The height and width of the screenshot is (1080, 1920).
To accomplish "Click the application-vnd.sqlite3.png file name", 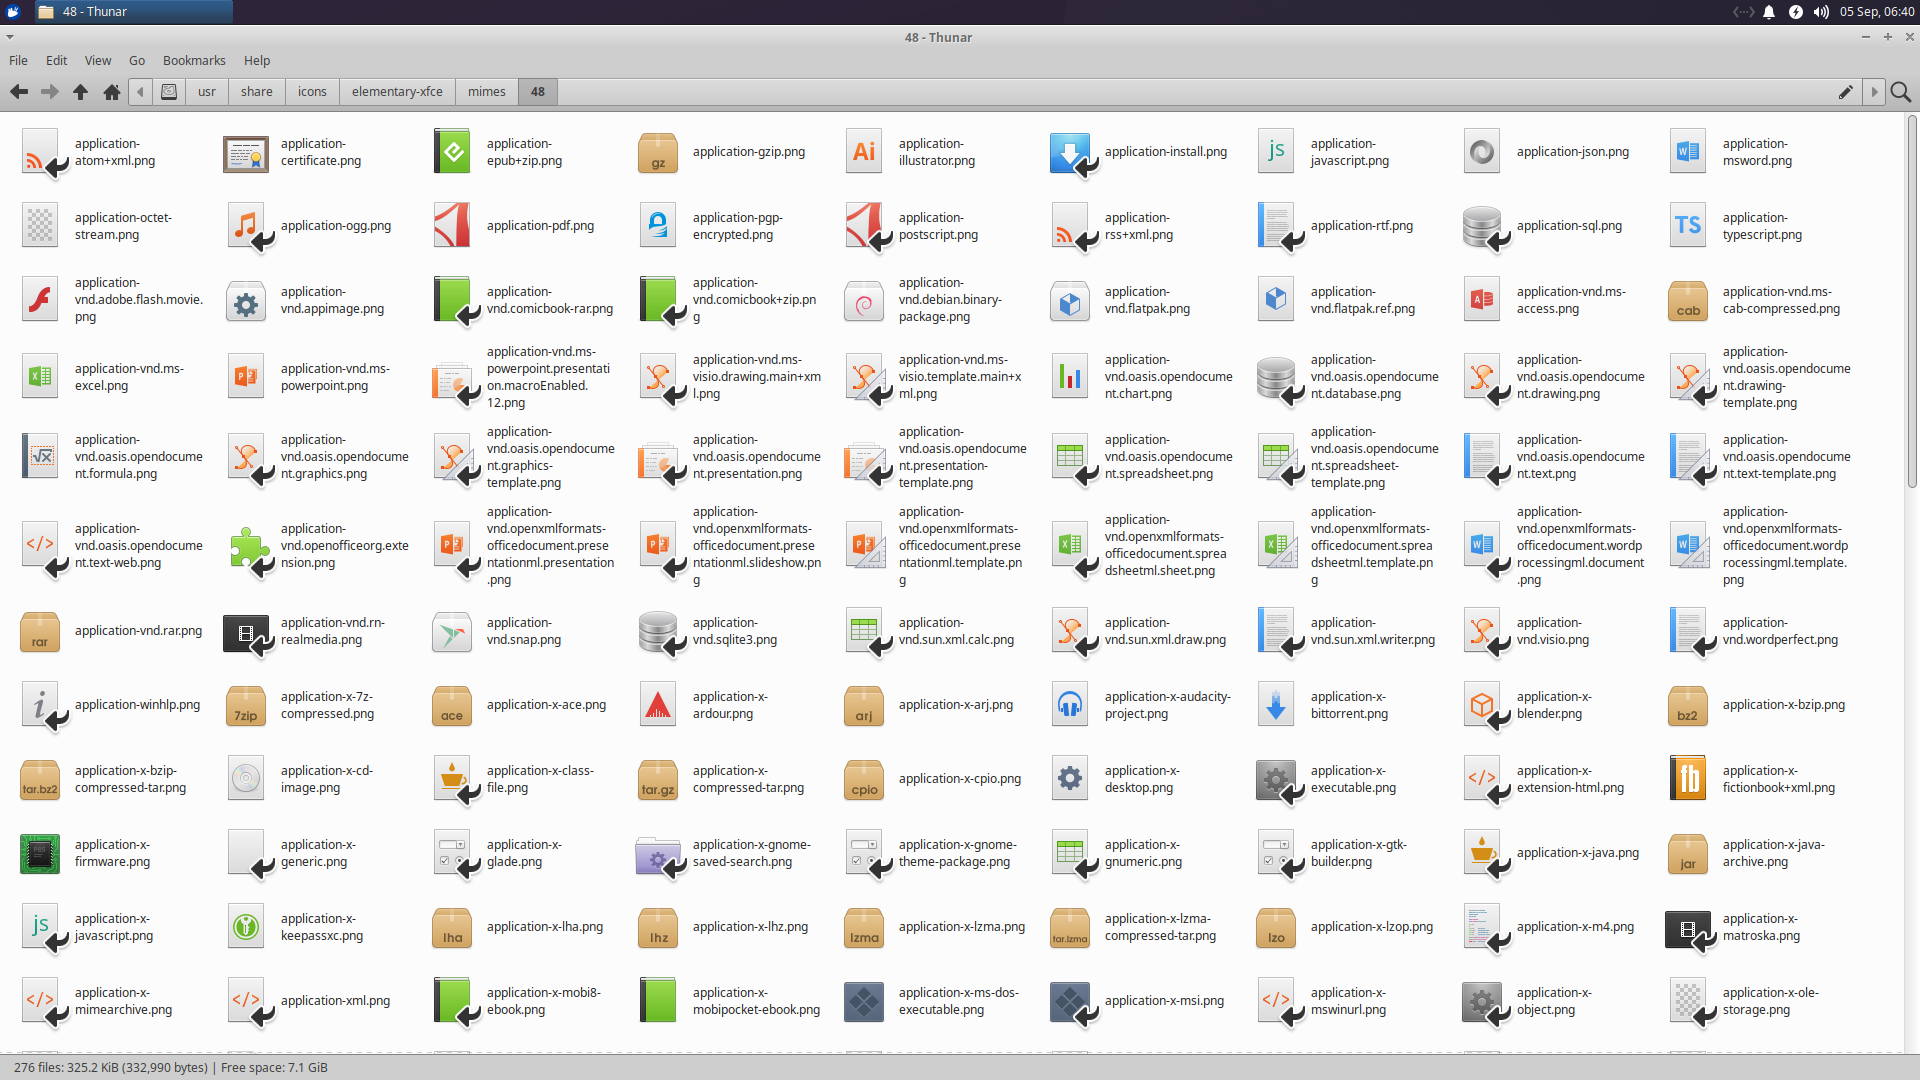I will (x=734, y=631).
